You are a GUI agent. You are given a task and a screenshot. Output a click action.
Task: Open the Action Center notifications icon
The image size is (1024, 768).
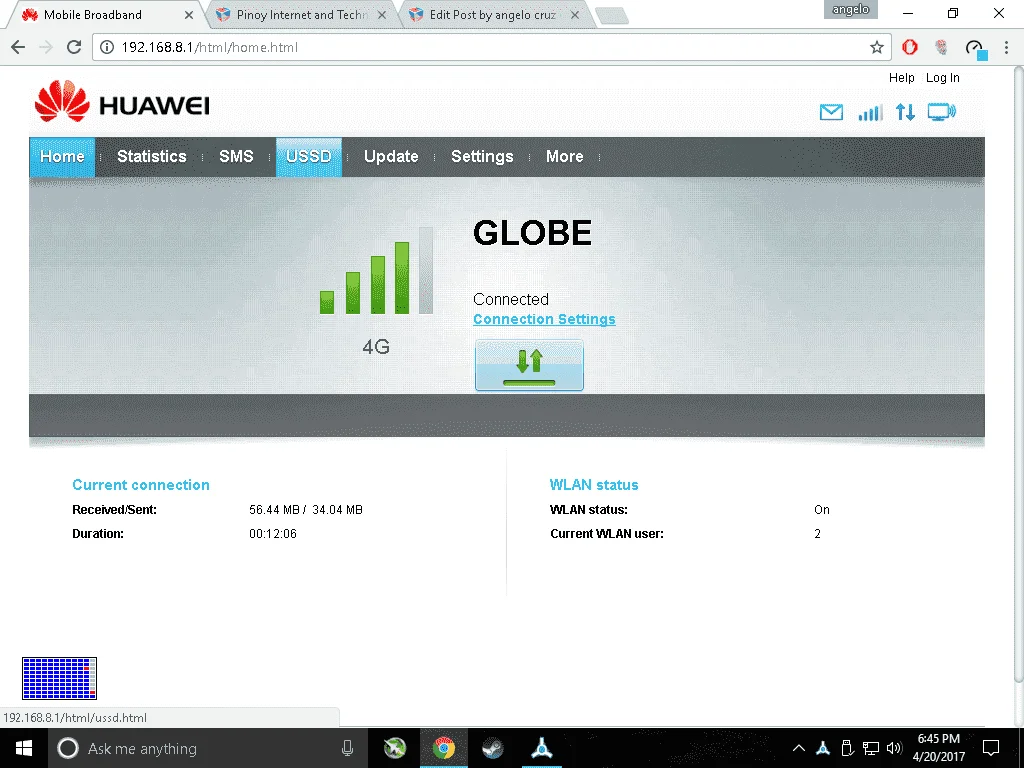pyautogui.click(x=991, y=748)
